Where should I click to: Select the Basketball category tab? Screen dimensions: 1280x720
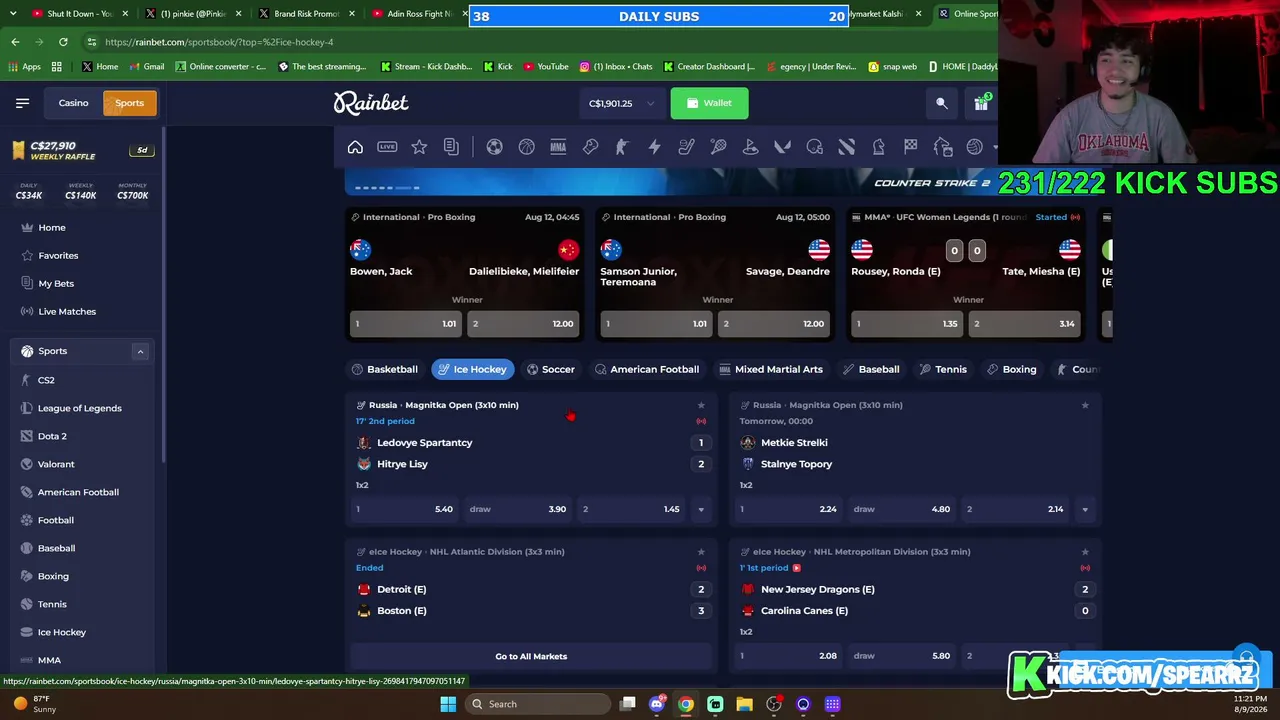pos(385,369)
